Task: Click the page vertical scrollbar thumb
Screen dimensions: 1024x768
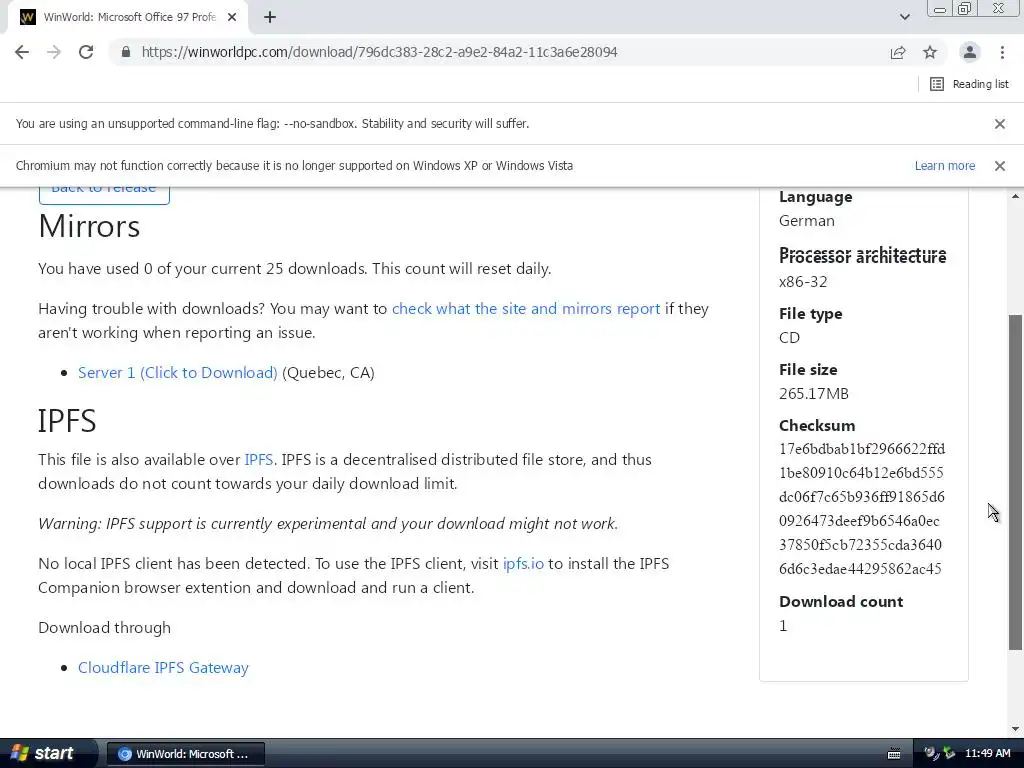Action: point(1016,482)
